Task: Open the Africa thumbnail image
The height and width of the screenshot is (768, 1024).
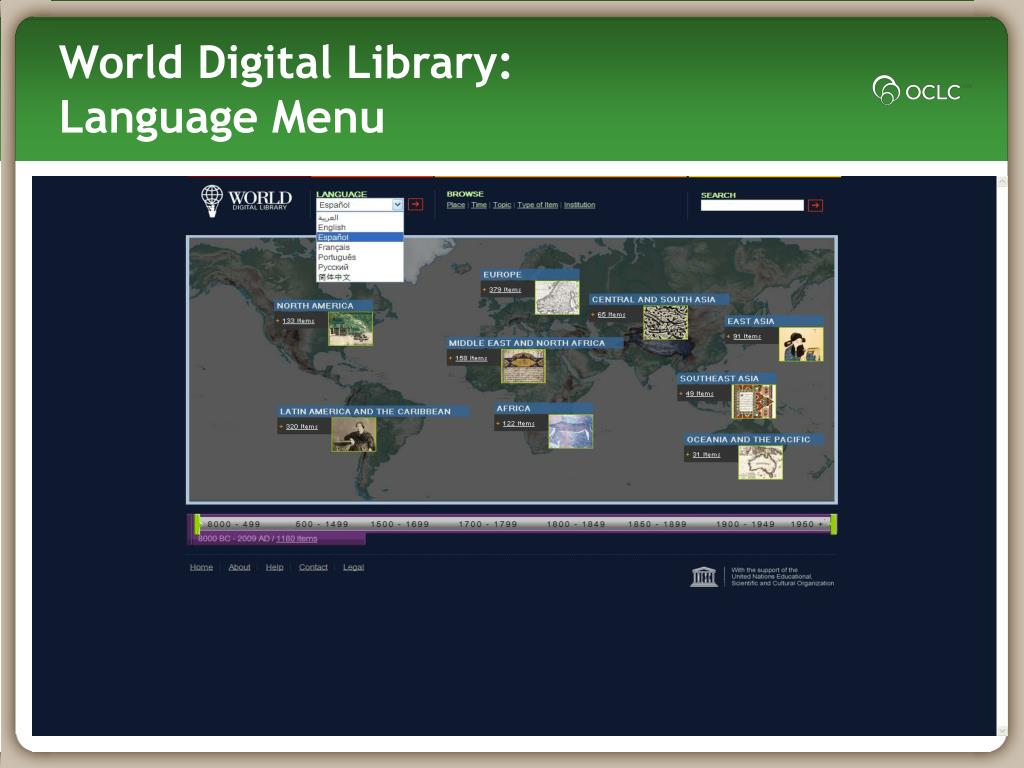Action: tap(571, 432)
